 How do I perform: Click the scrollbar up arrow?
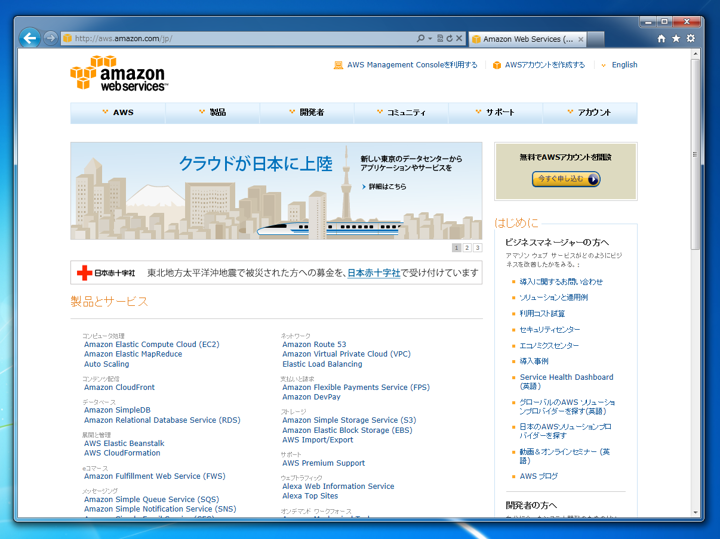pos(695,54)
